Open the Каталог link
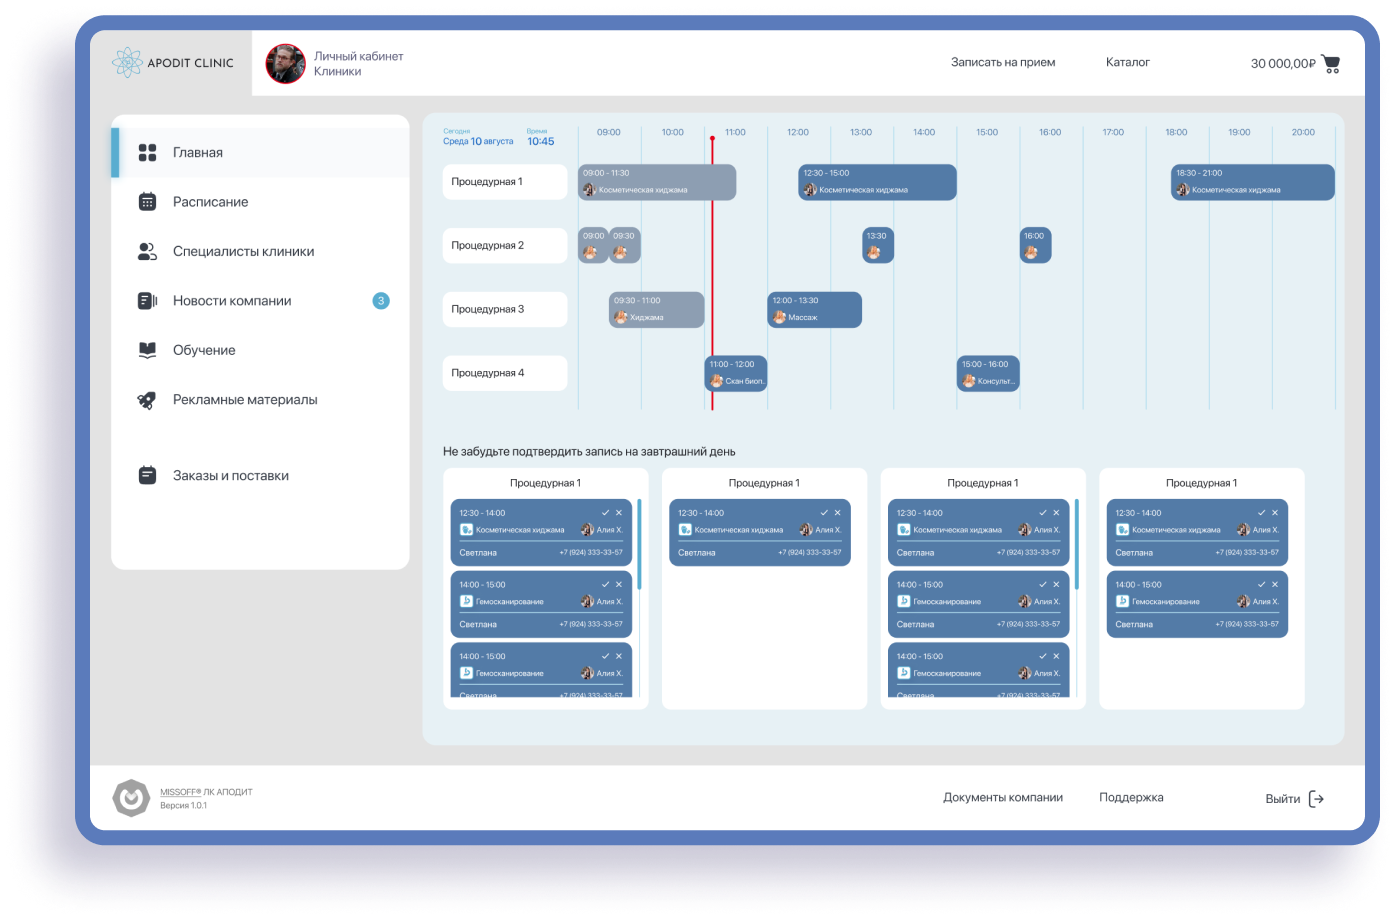 [1127, 62]
